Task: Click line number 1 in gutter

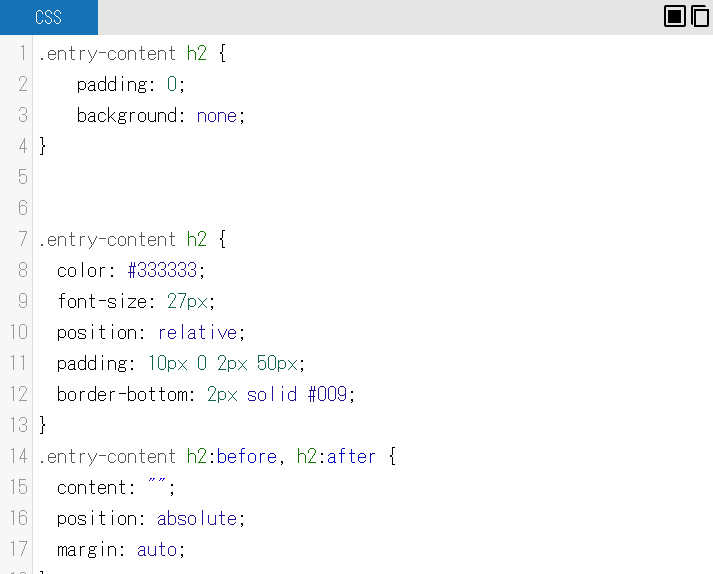Action: tap(22, 53)
